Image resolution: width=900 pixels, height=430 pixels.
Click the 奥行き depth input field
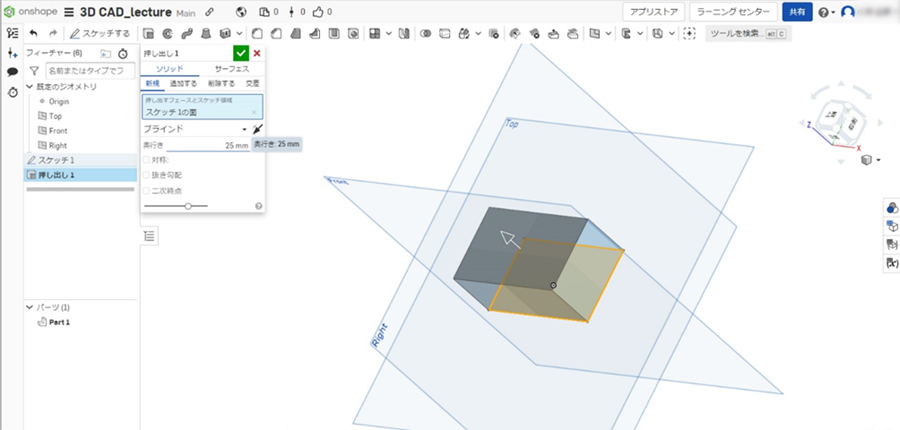tap(208, 145)
